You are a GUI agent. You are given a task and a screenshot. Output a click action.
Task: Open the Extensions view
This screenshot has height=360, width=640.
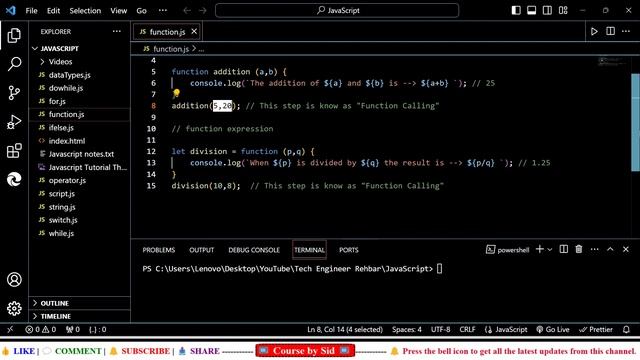(14, 151)
